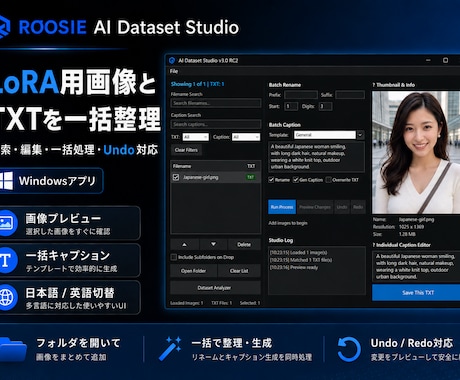
Task: Click the Windows logo icon
Action: [6, 181]
